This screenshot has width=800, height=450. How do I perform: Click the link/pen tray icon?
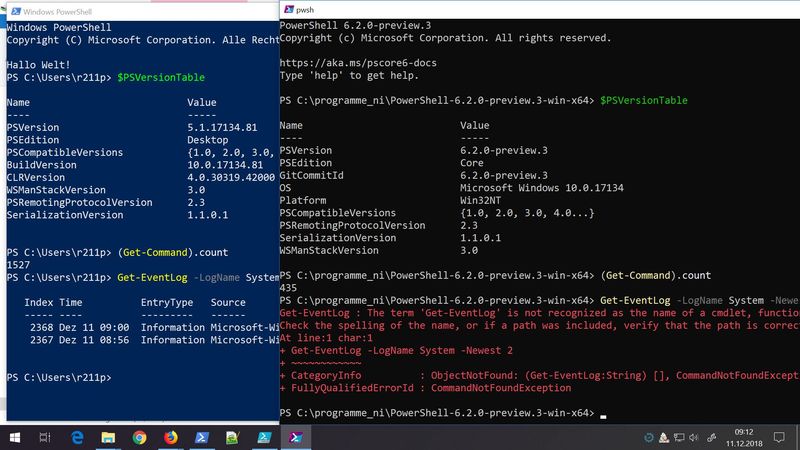(711, 437)
